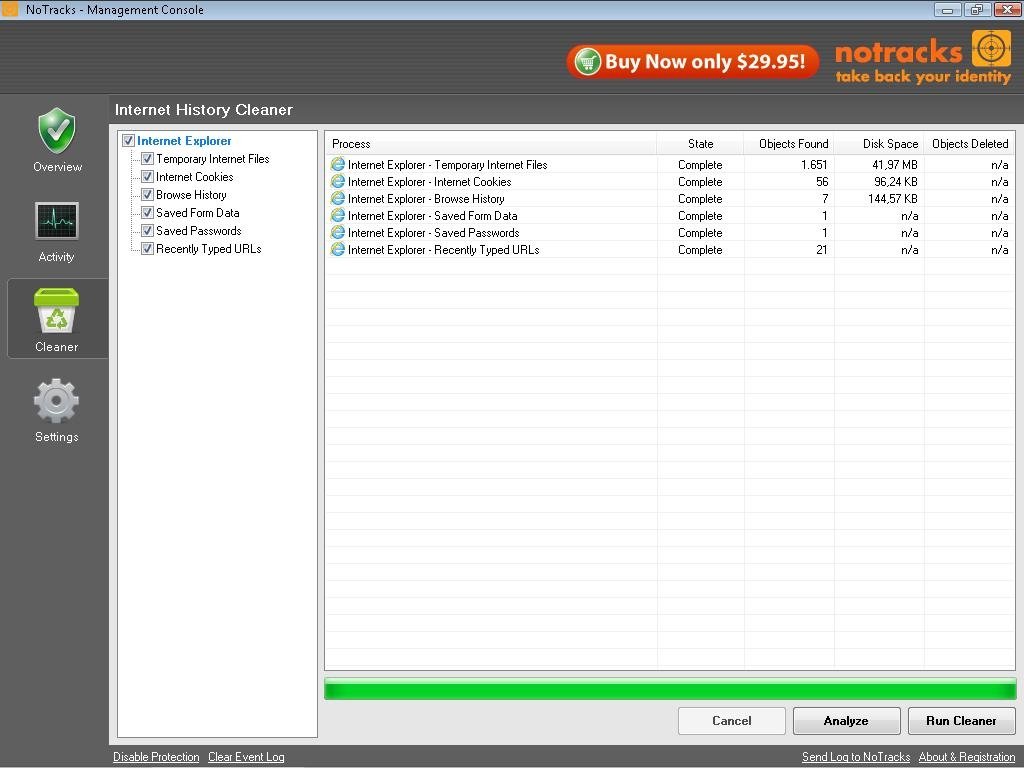Sort by the Process column header
The height and width of the screenshot is (768, 1024).
[x=491, y=144]
